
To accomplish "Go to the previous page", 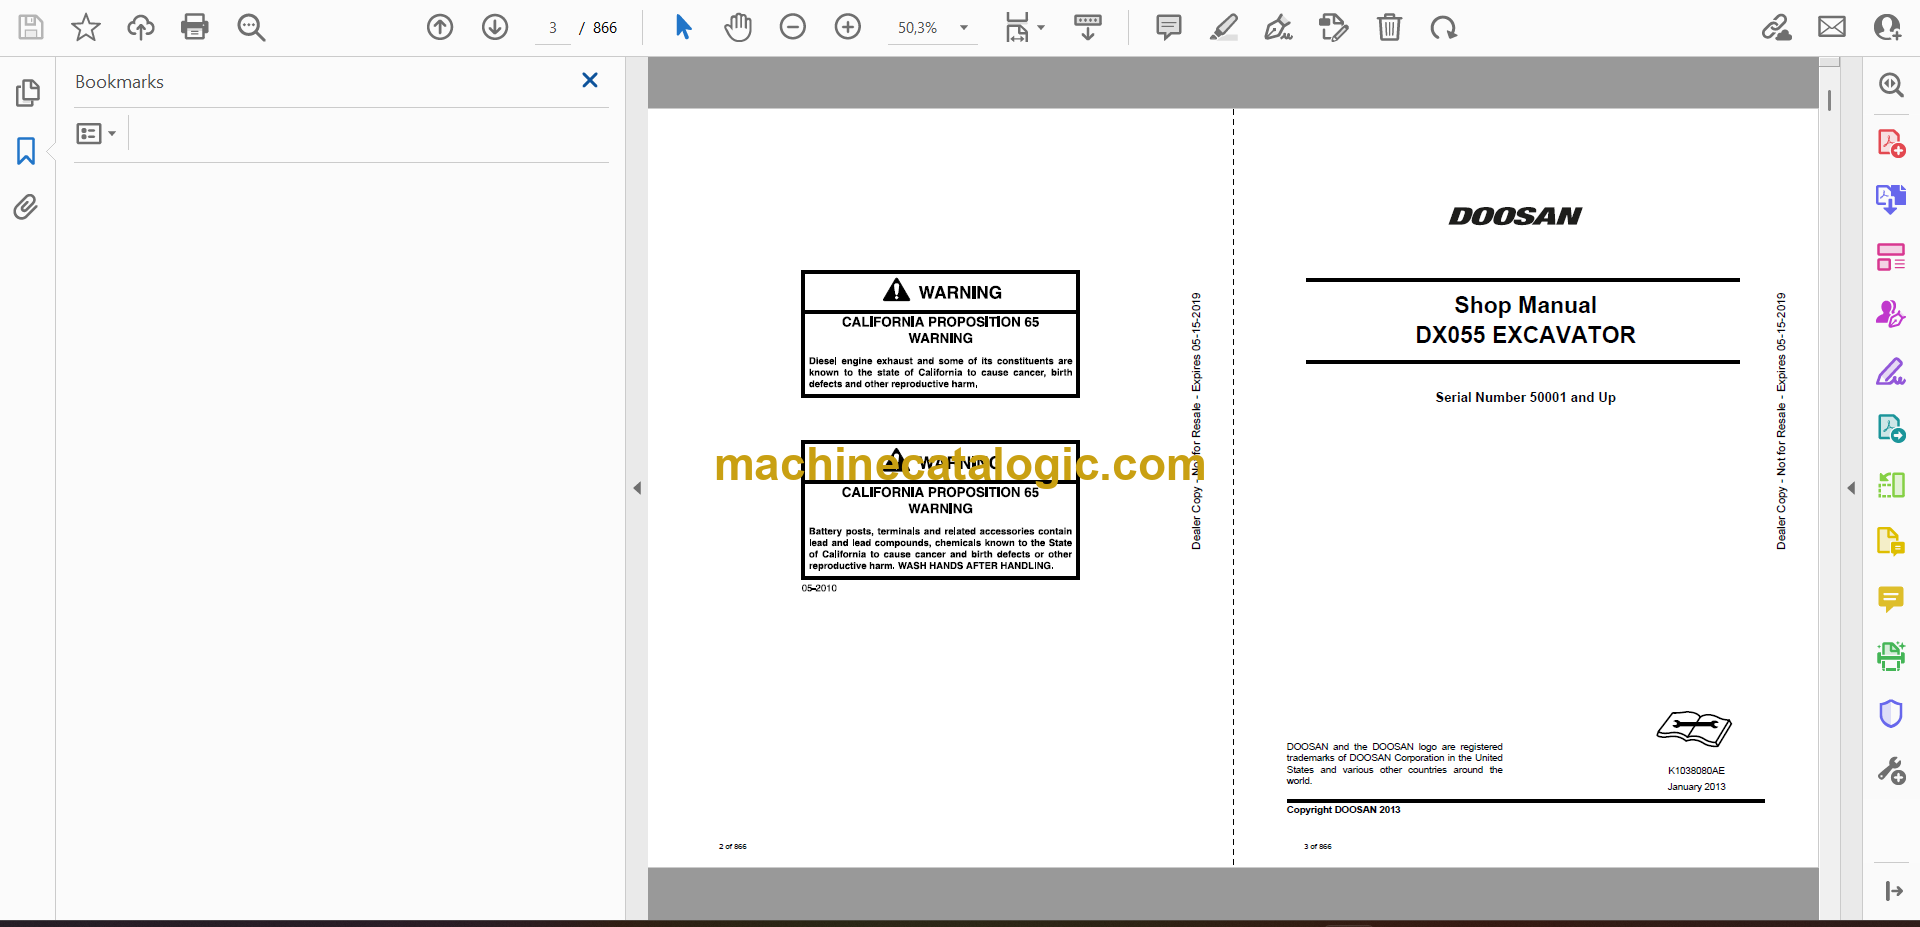I will (x=440, y=27).
